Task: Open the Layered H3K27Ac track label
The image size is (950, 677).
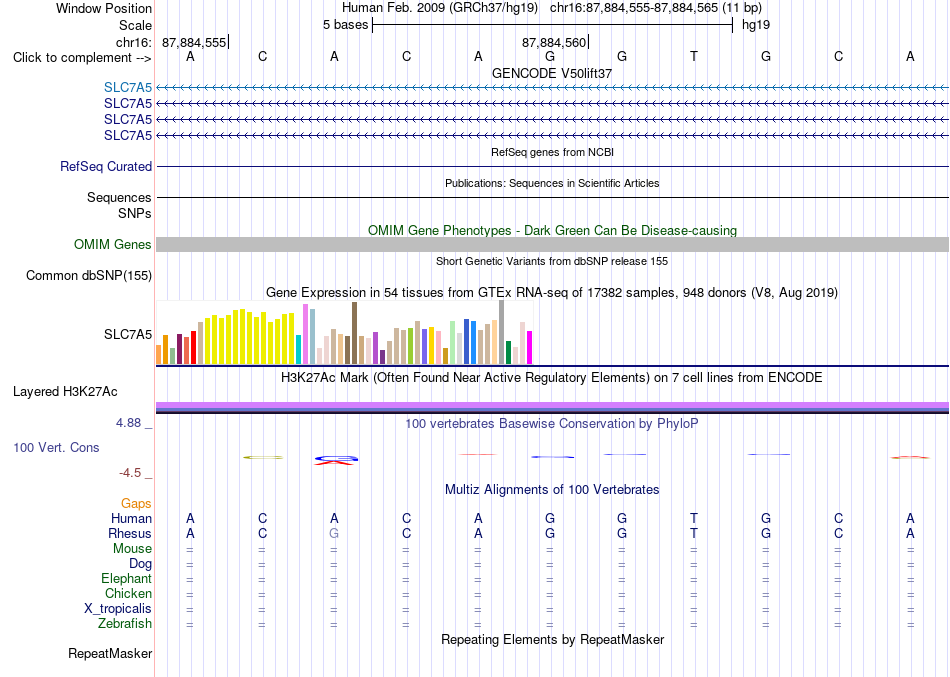Action: (x=65, y=392)
